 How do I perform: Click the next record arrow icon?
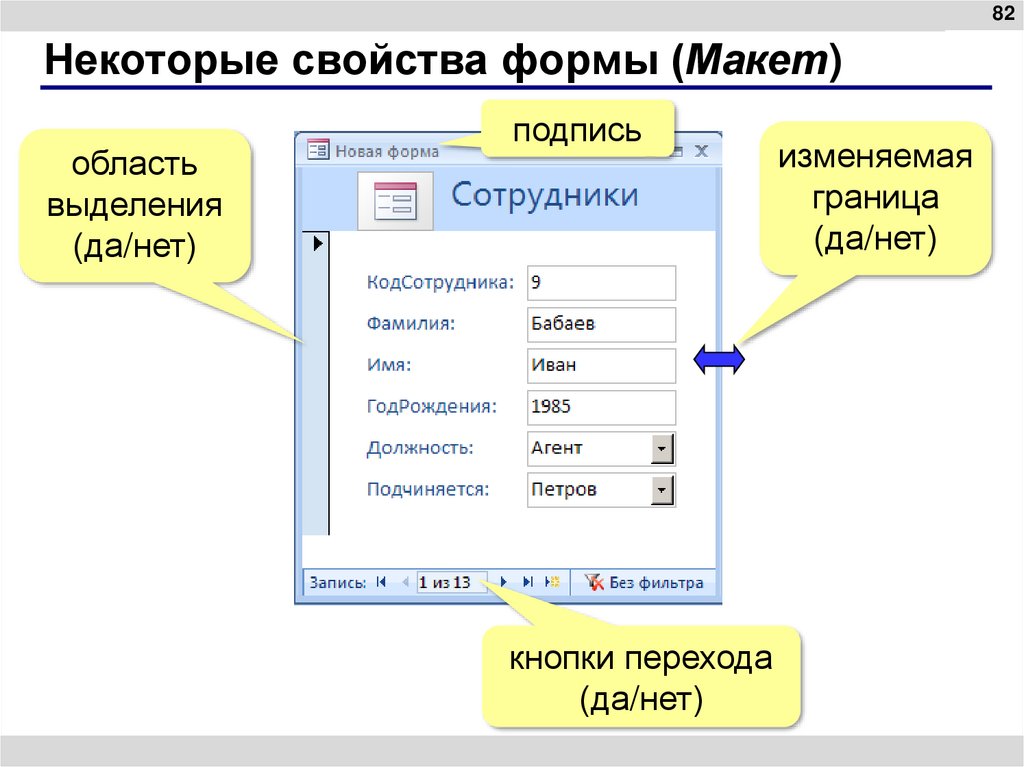point(503,581)
